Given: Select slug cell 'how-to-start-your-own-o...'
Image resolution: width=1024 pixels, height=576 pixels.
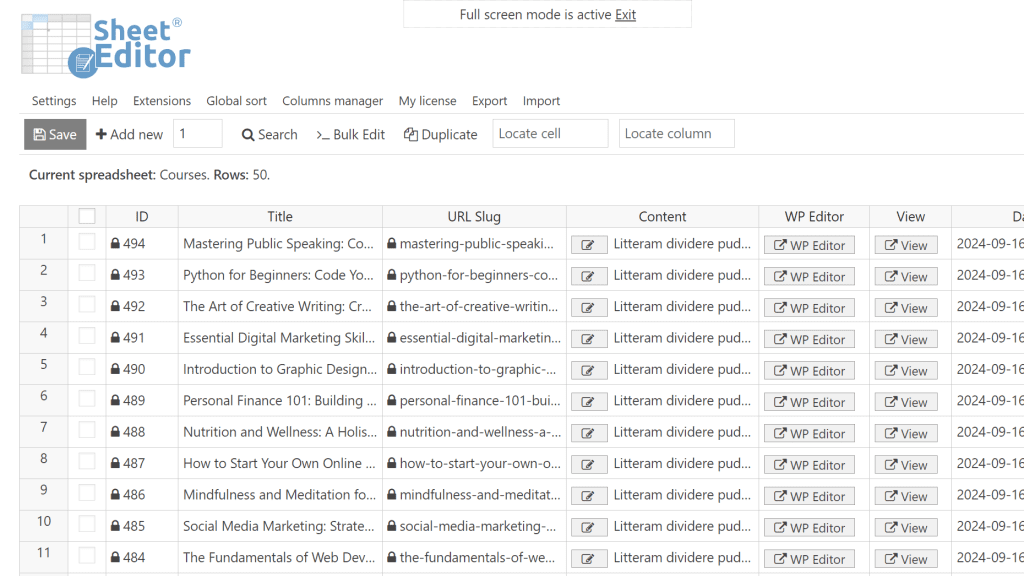Looking at the screenshot, I should pyautogui.click(x=474, y=463).
